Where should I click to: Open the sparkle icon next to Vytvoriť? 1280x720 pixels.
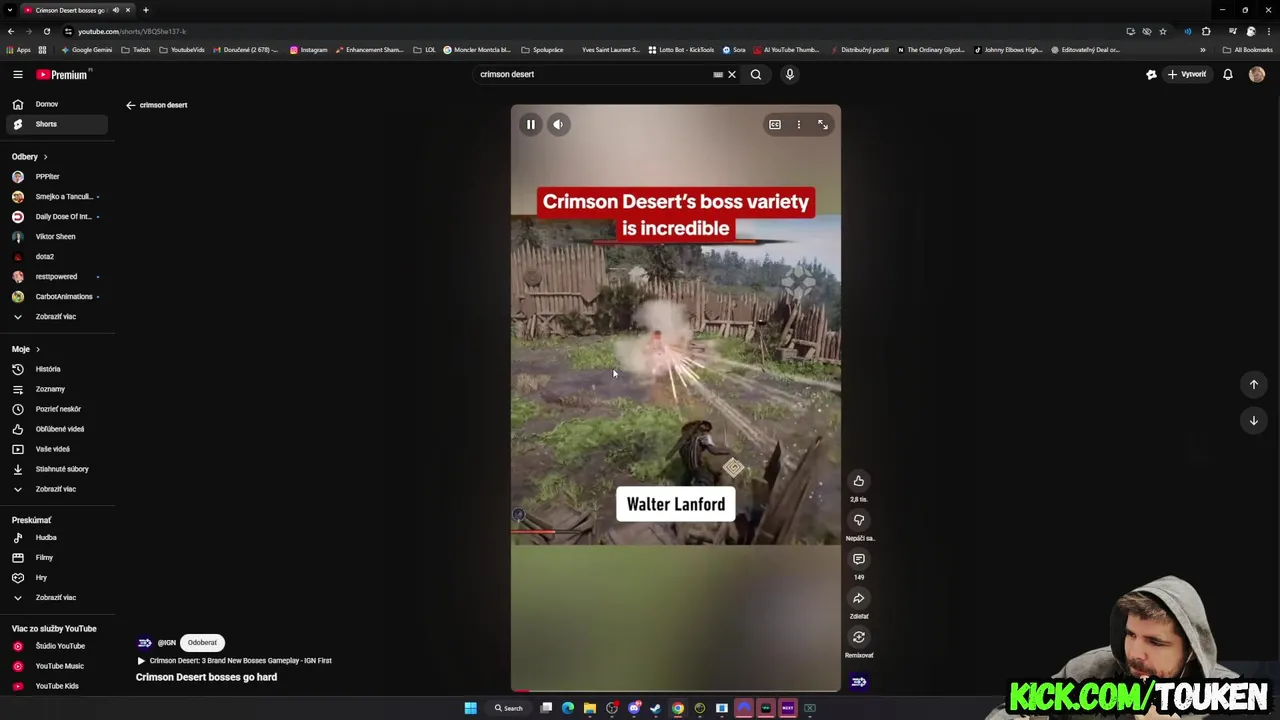pyautogui.click(x=1151, y=74)
